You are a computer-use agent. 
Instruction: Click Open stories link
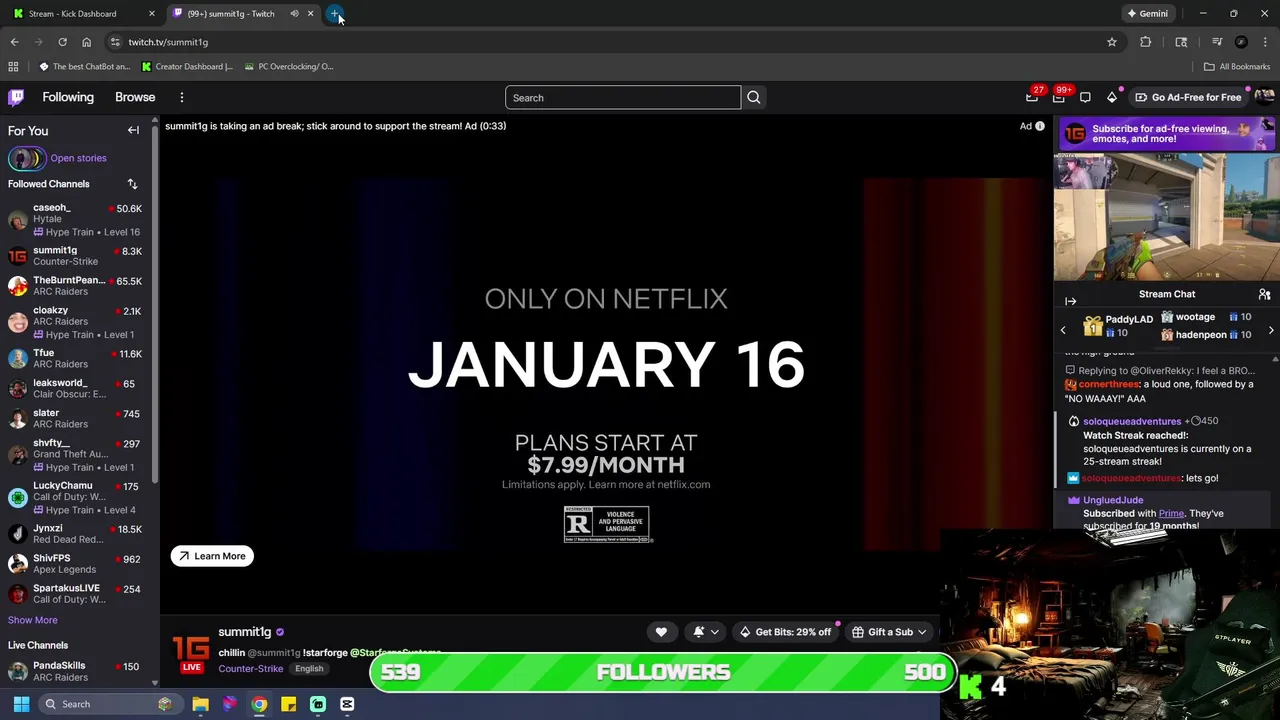pyautogui.click(x=78, y=158)
